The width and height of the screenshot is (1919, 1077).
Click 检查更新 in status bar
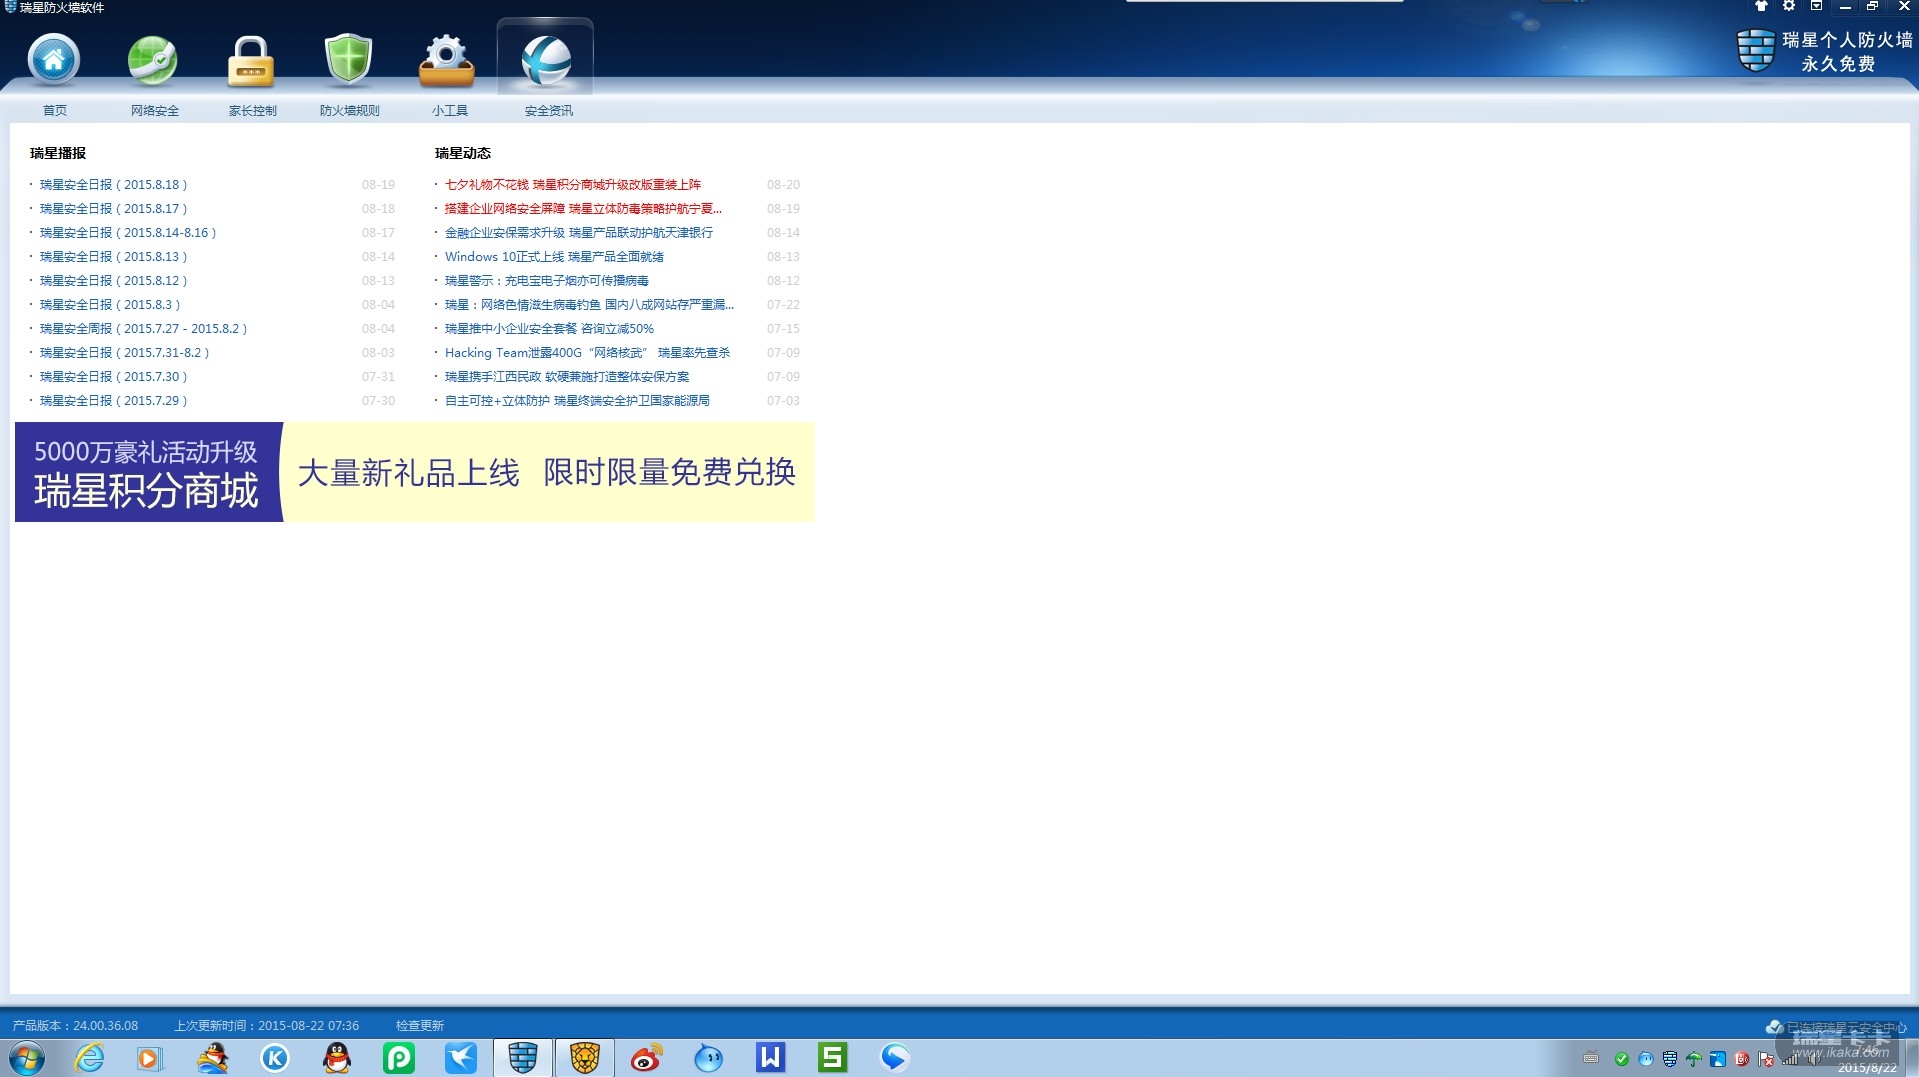(x=419, y=1026)
